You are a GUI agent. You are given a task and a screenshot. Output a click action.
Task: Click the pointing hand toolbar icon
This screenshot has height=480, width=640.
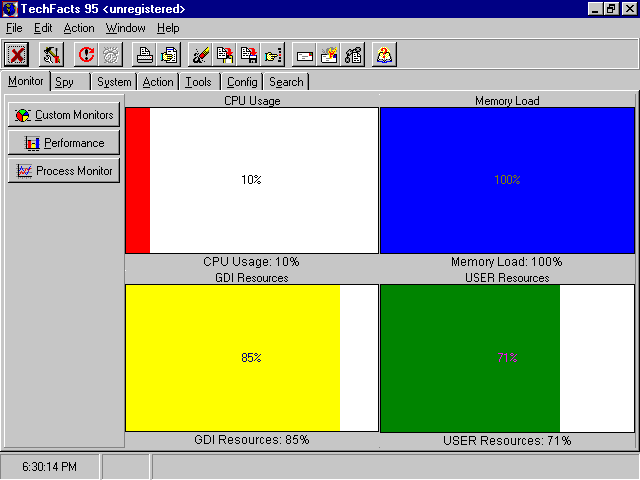click(x=274, y=54)
